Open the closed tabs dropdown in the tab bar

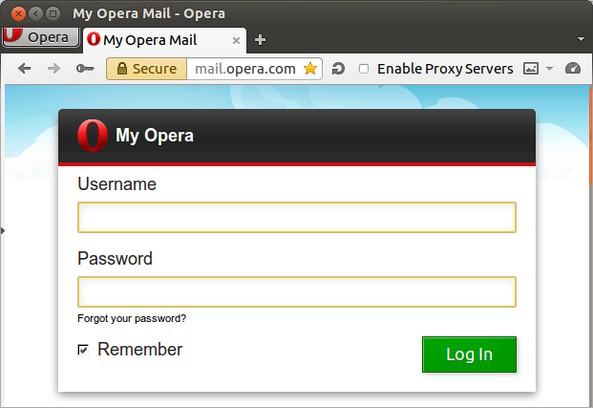pos(581,39)
